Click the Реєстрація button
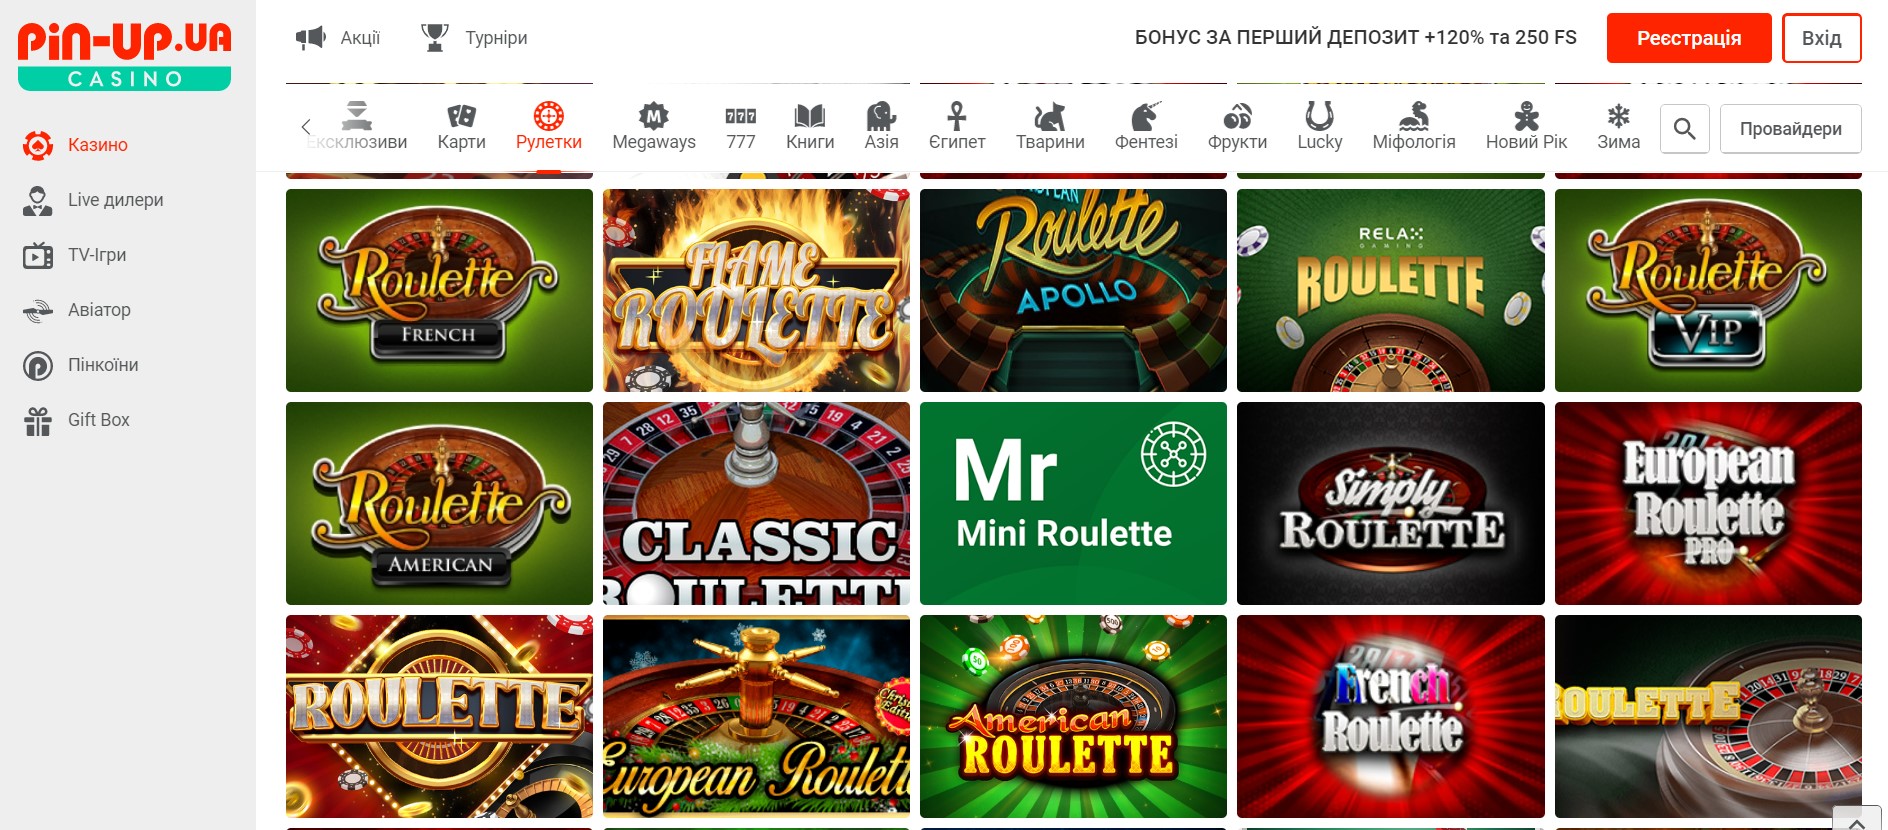This screenshot has width=1888, height=830. click(x=1689, y=38)
